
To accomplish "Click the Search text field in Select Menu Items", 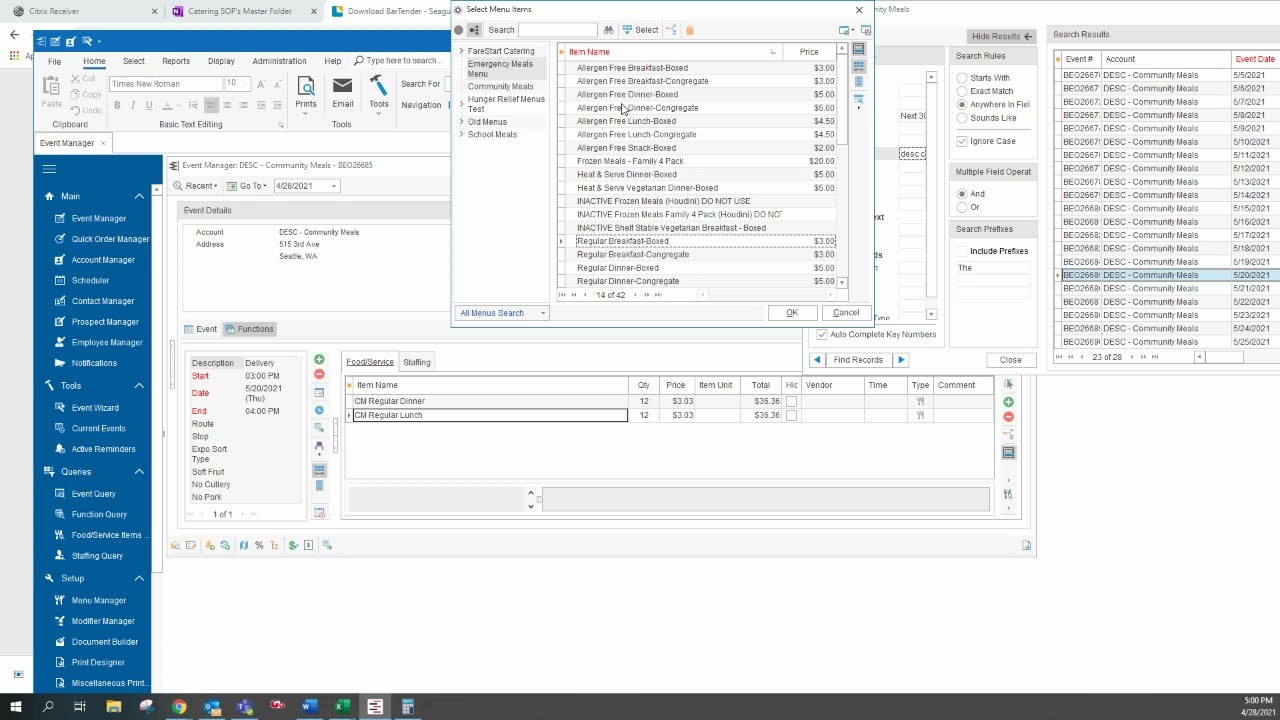I will tap(557, 30).
